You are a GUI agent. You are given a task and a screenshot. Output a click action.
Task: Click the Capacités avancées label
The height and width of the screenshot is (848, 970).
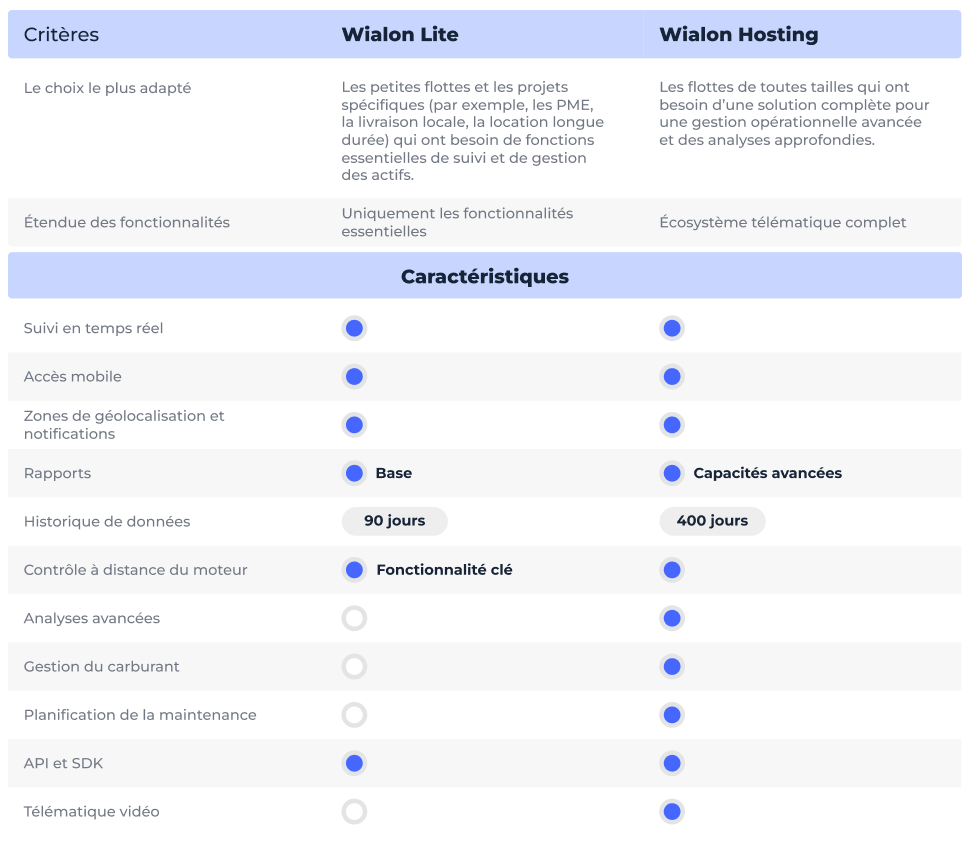coord(767,473)
